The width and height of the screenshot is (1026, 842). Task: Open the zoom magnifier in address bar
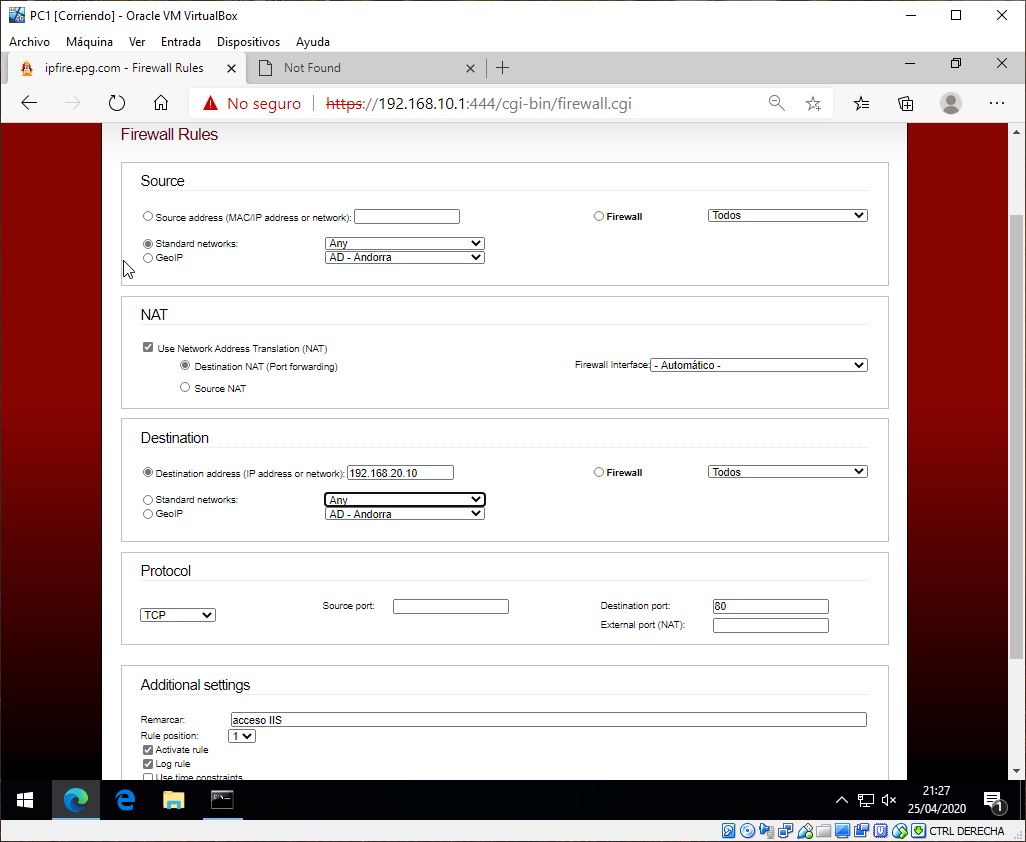point(777,103)
